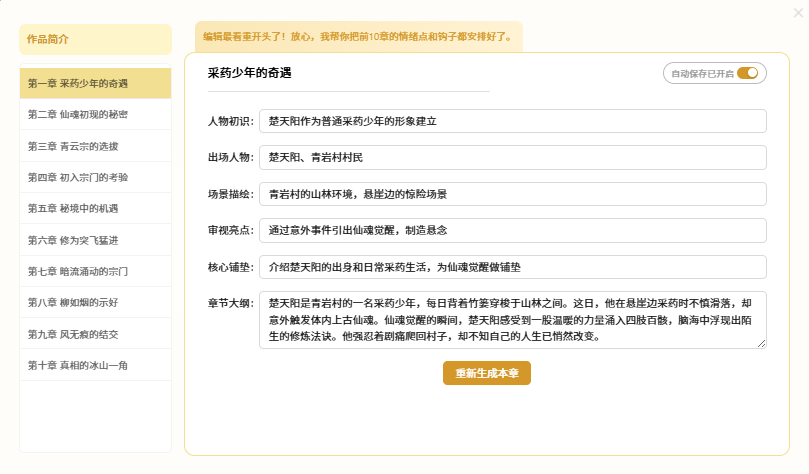Select 第九章 风无痕的结交
809x474 pixels.
[95, 334]
